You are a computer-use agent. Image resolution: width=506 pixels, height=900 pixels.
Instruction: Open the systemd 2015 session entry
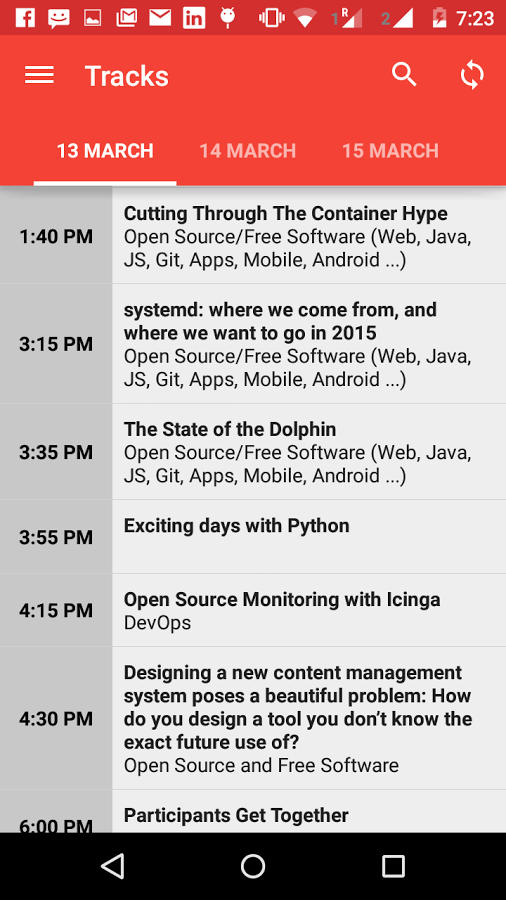(x=309, y=344)
